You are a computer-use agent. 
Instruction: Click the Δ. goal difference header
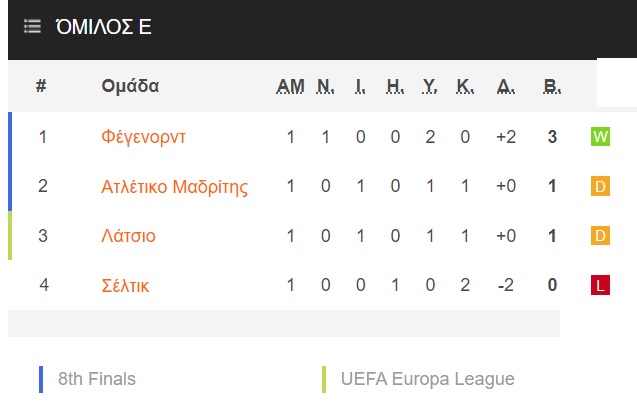[x=506, y=86]
